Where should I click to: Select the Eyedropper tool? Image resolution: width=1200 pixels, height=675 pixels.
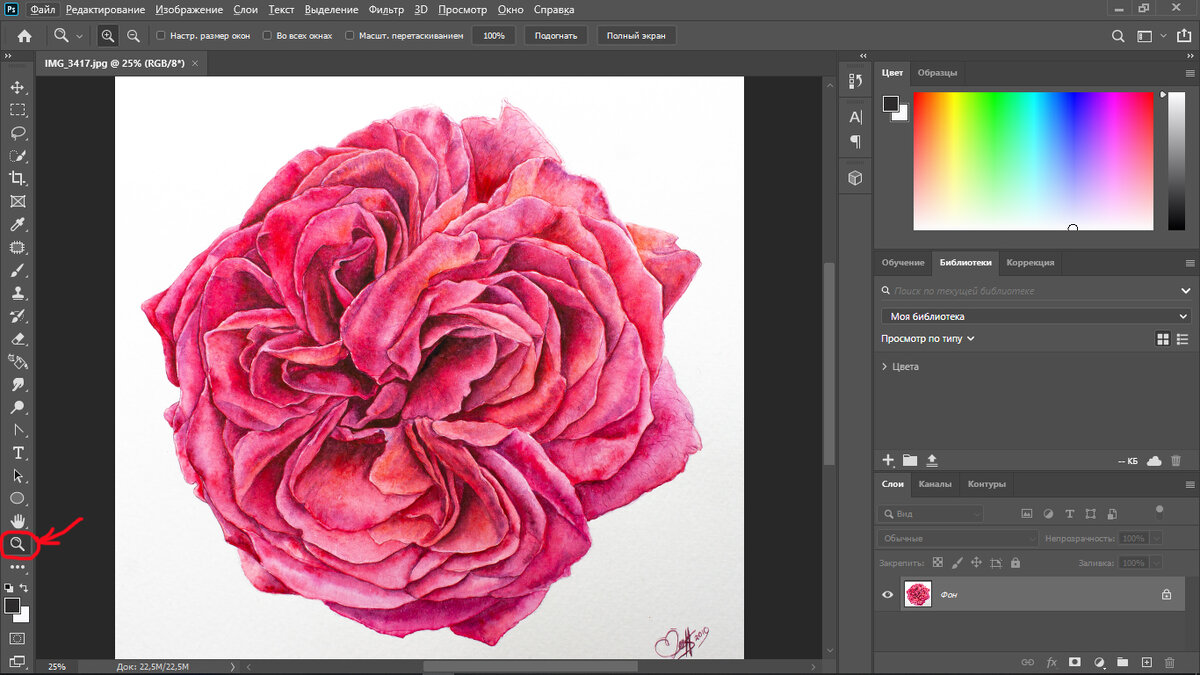[x=17, y=224]
